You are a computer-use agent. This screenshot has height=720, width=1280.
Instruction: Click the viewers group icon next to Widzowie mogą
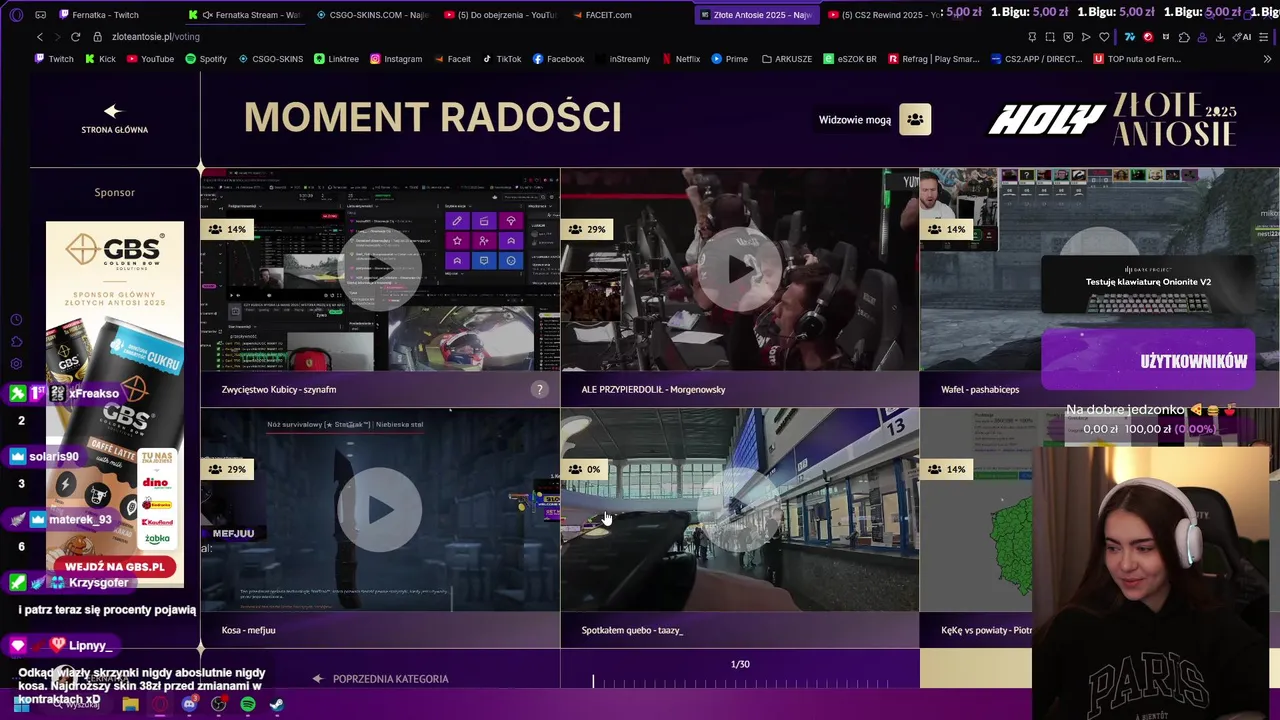click(915, 119)
